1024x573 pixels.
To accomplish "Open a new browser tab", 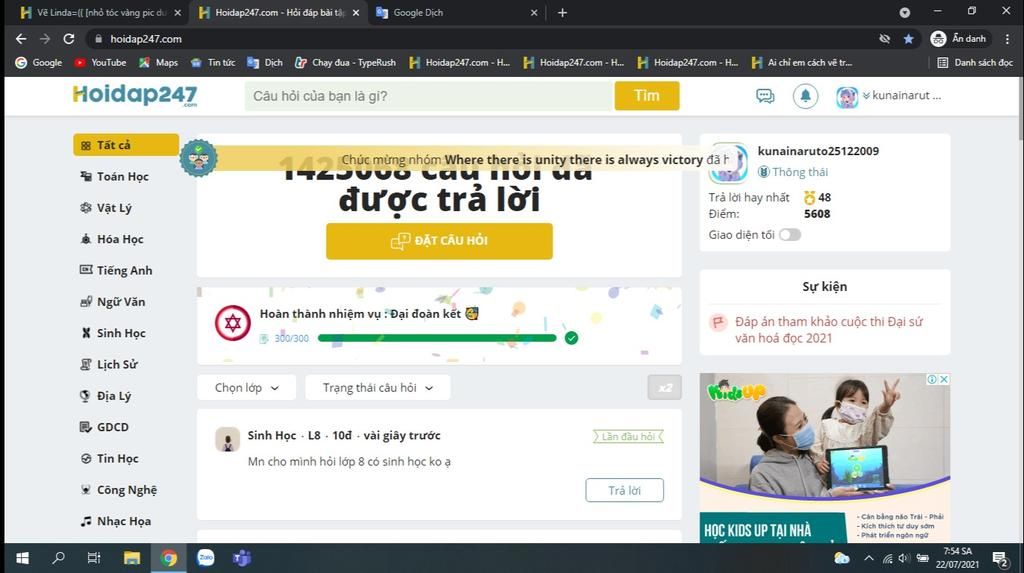I will [562, 12].
